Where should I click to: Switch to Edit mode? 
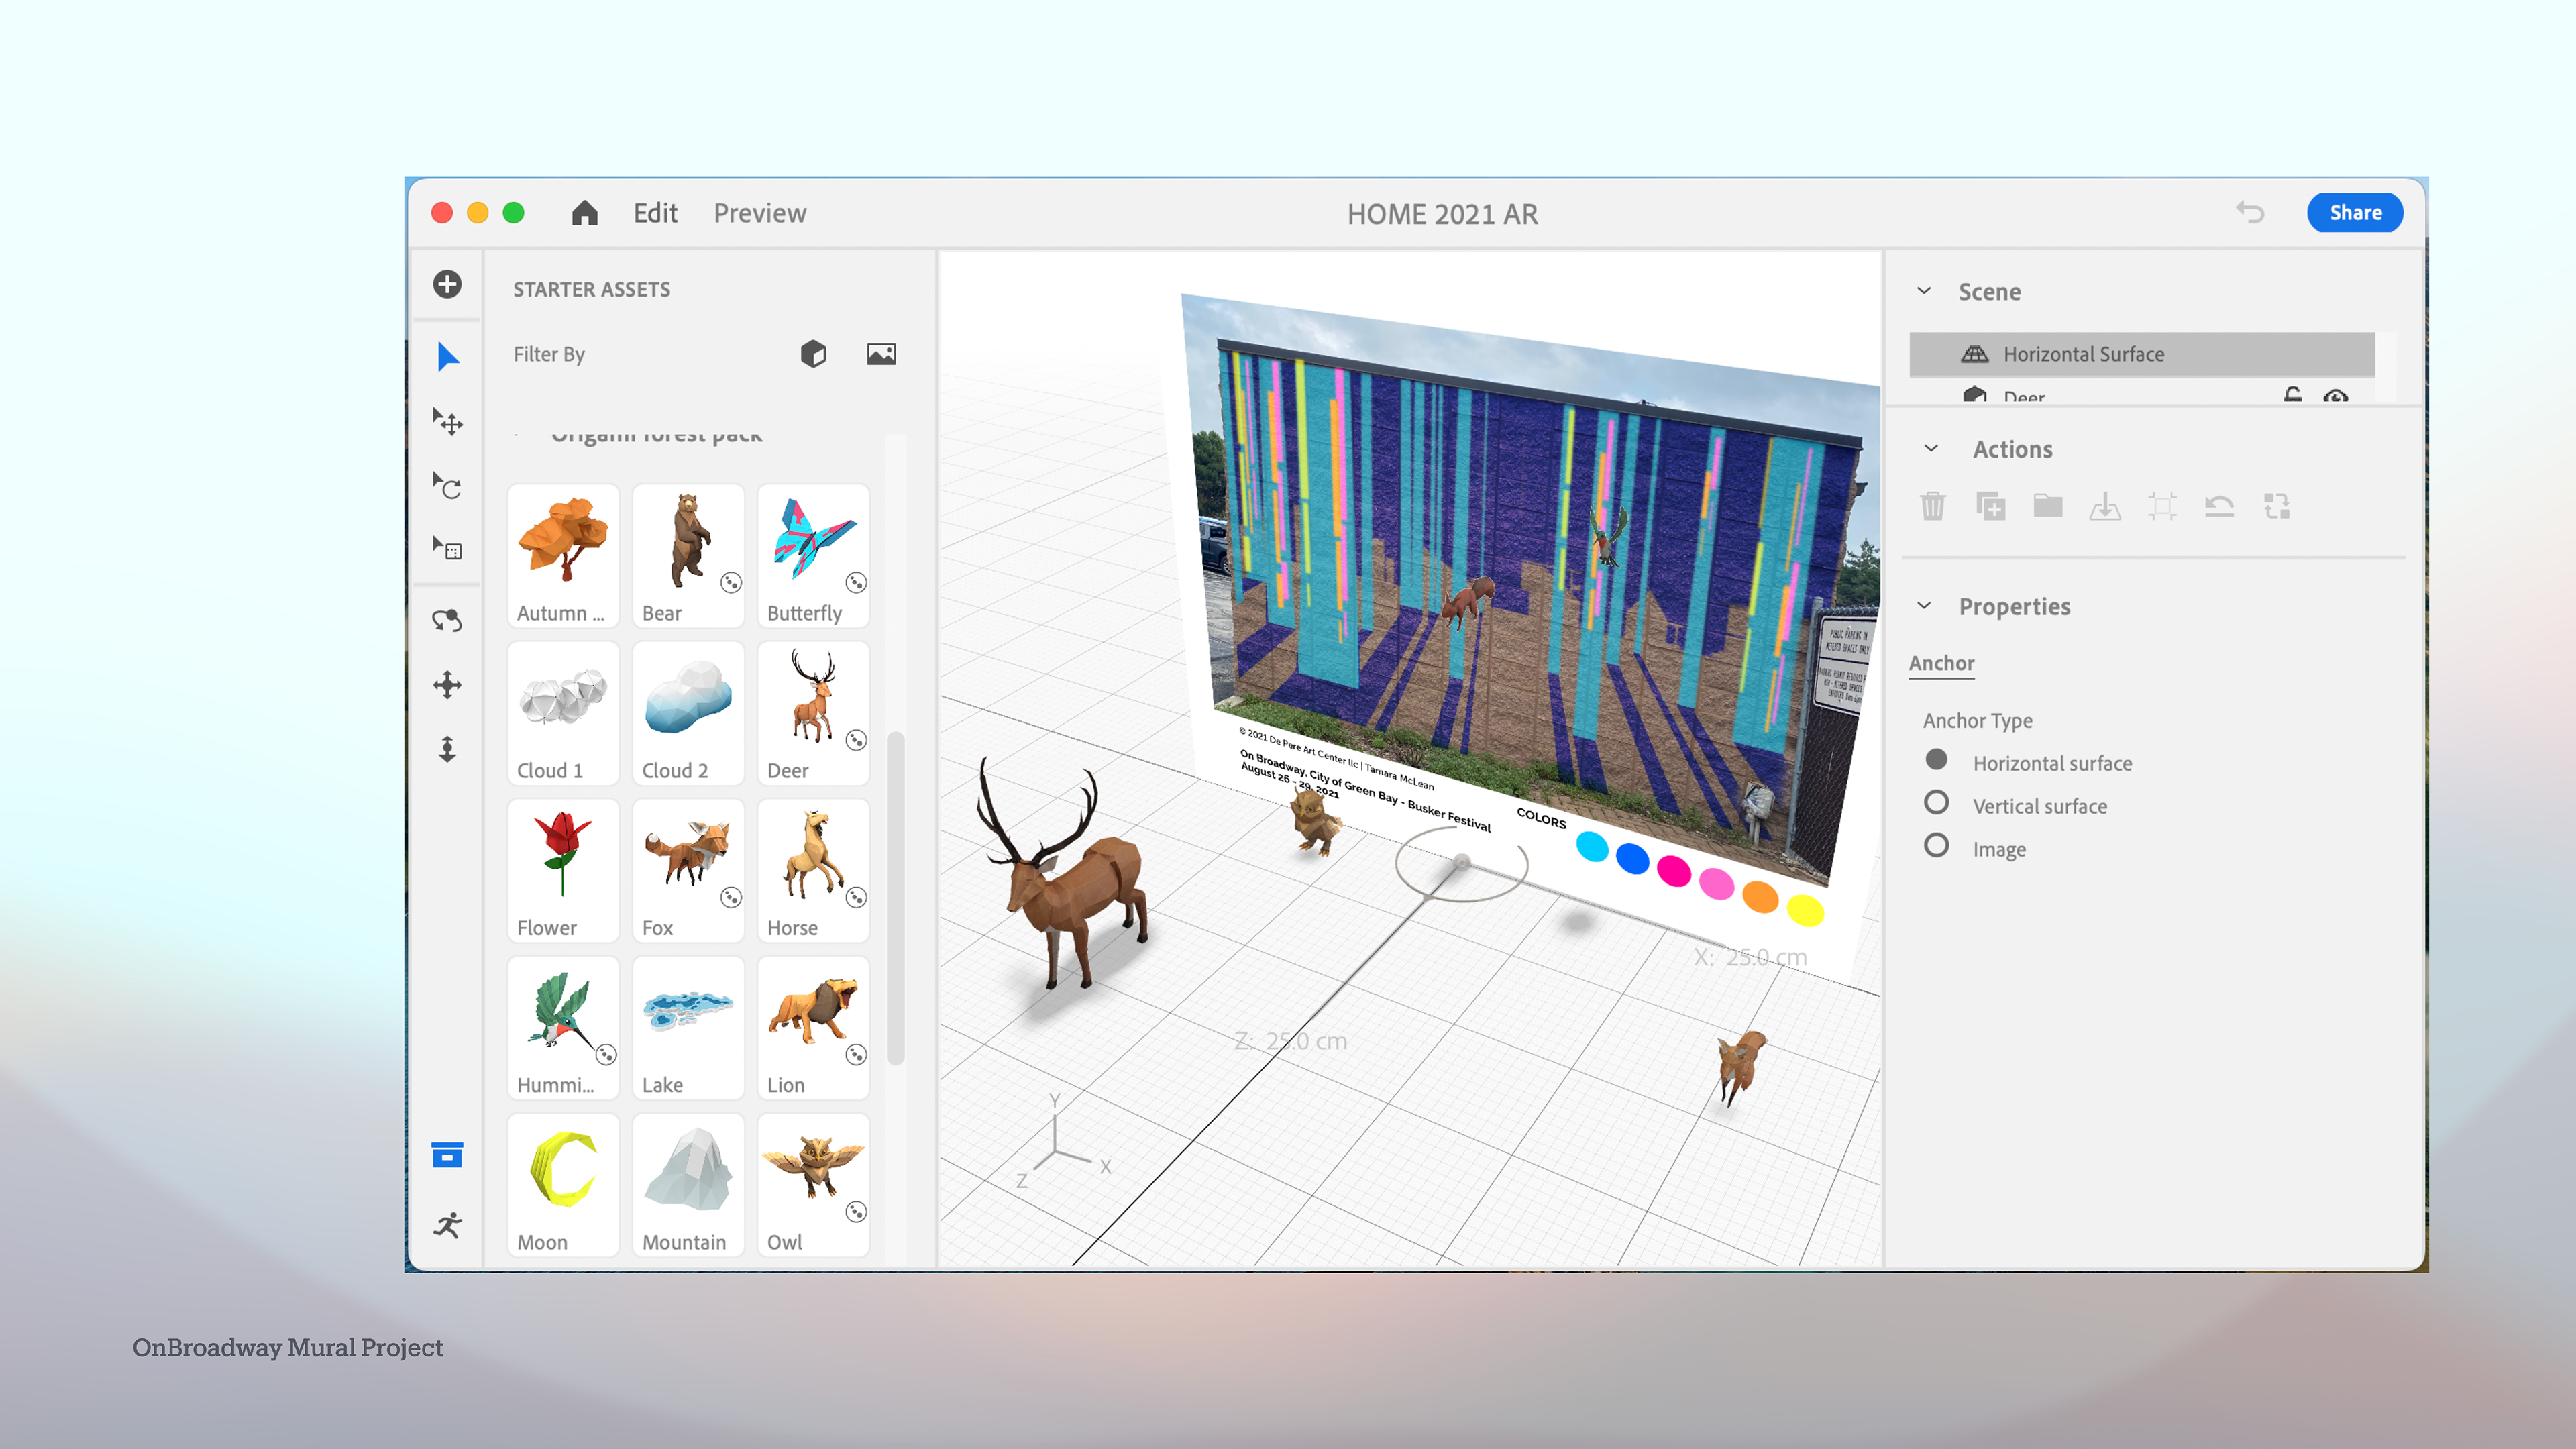click(655, 213)
